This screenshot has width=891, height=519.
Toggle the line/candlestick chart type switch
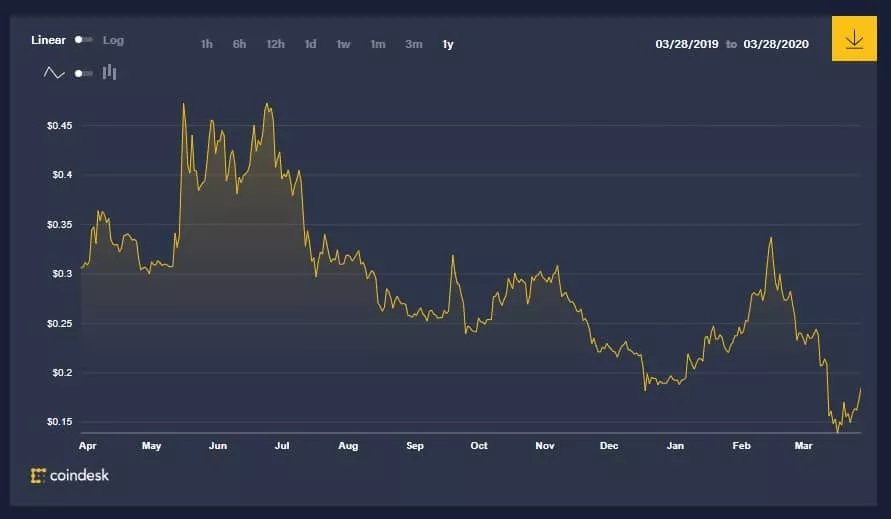pyautogui.click(x=84, y=73)
